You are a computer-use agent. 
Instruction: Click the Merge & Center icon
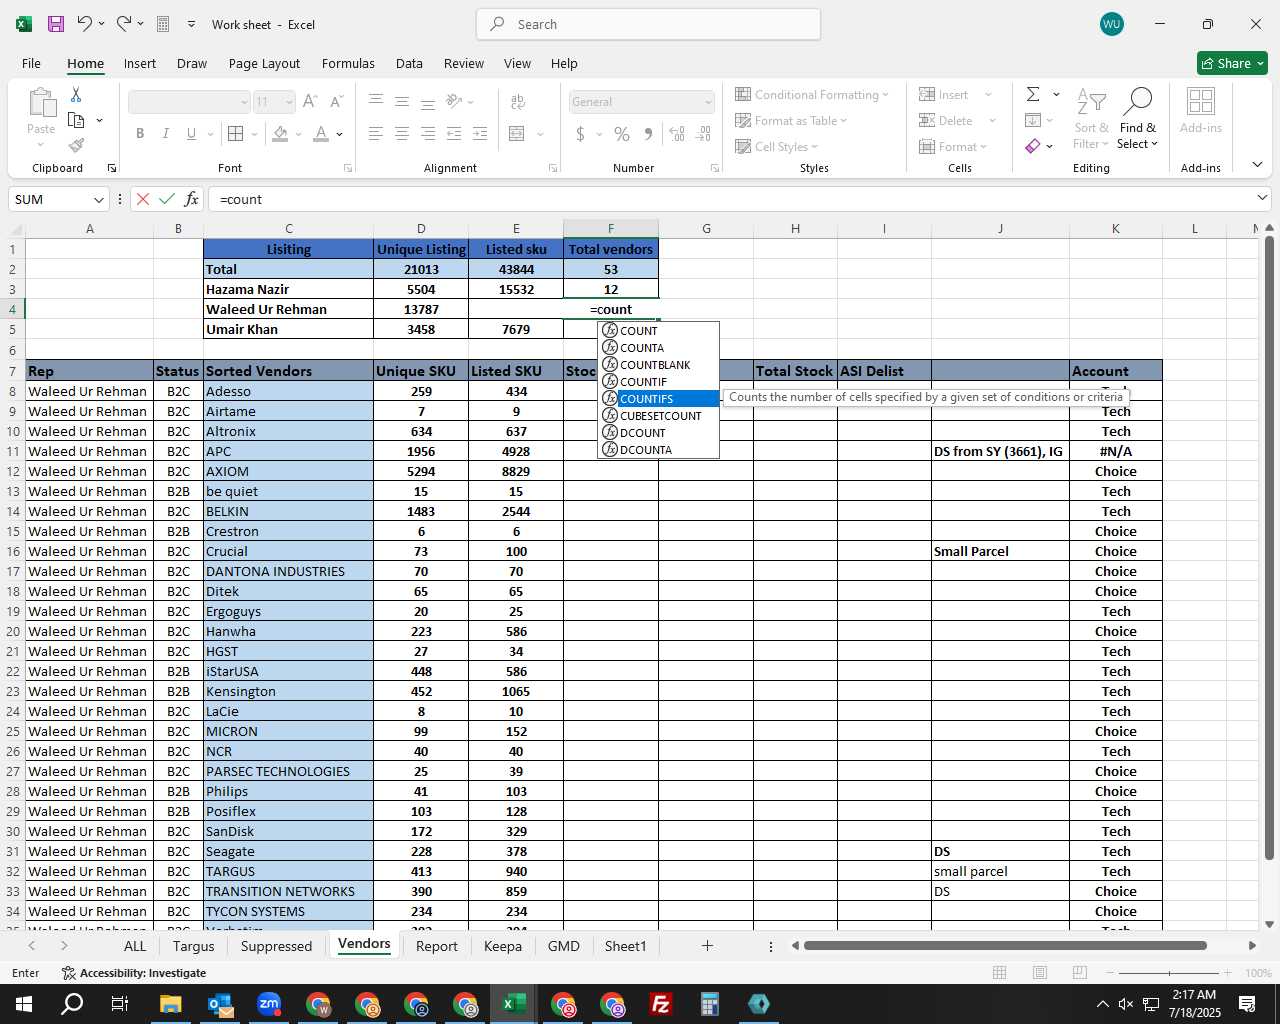517,133
